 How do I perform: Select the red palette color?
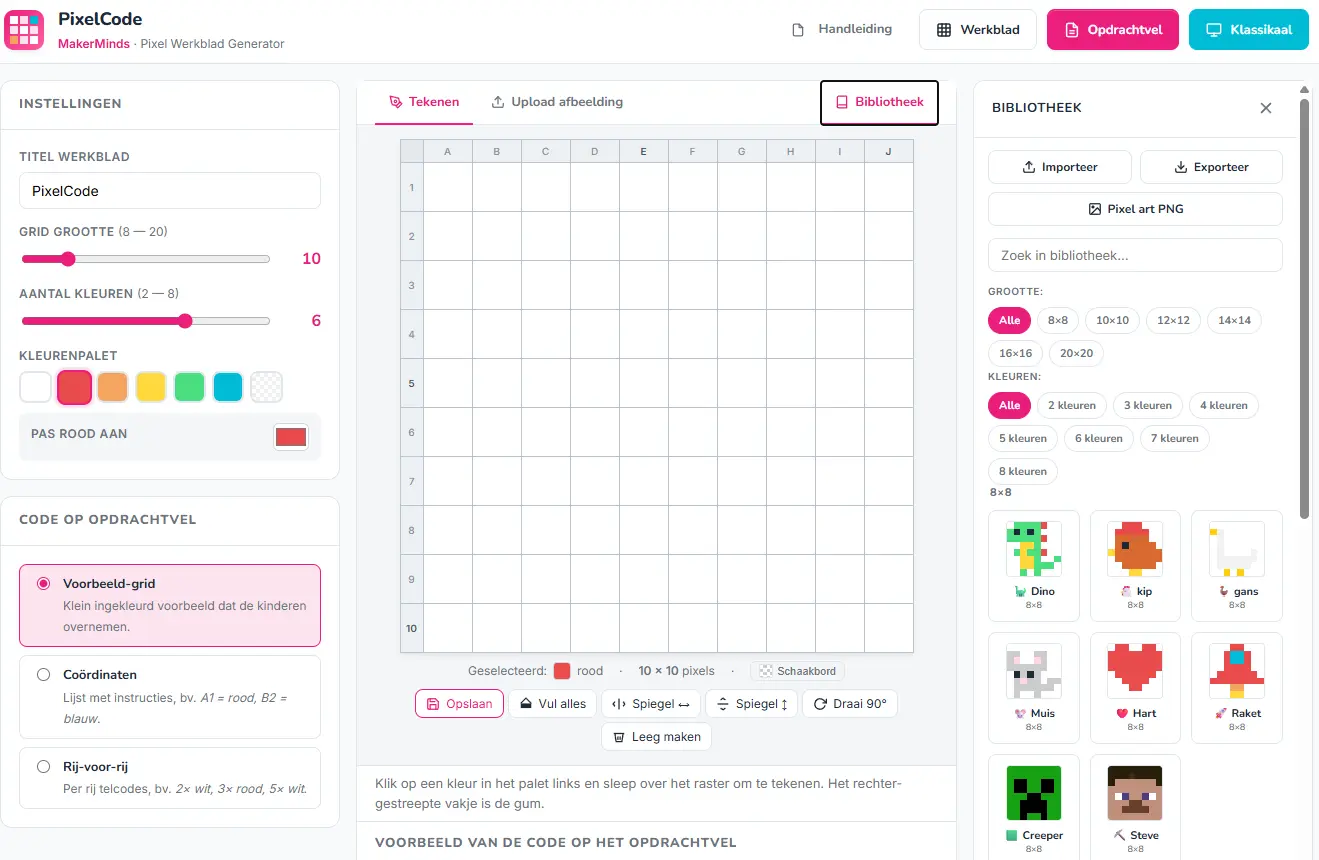[x=74, y=387]
